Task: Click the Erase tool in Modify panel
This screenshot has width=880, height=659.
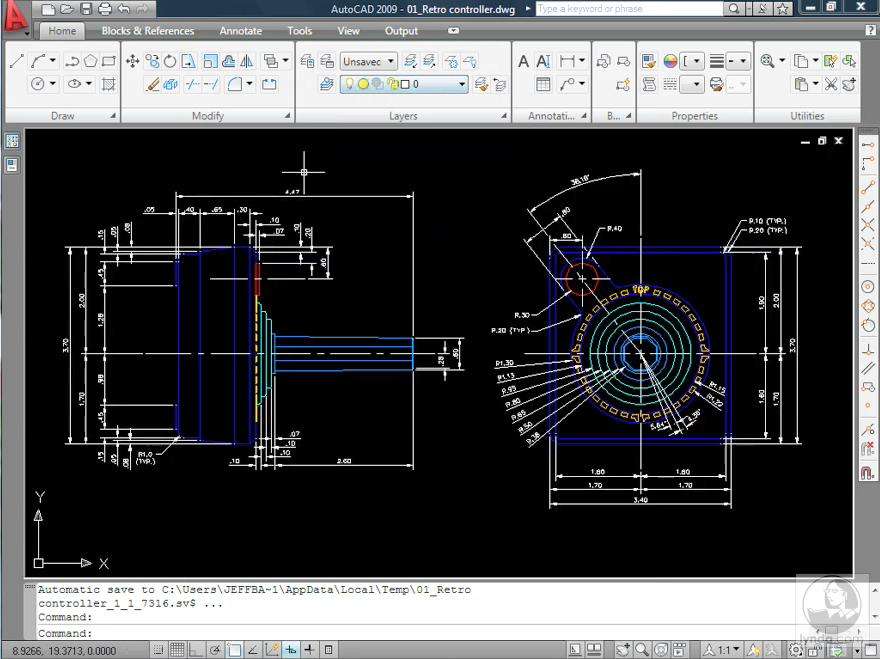Action: coord(153,85)
